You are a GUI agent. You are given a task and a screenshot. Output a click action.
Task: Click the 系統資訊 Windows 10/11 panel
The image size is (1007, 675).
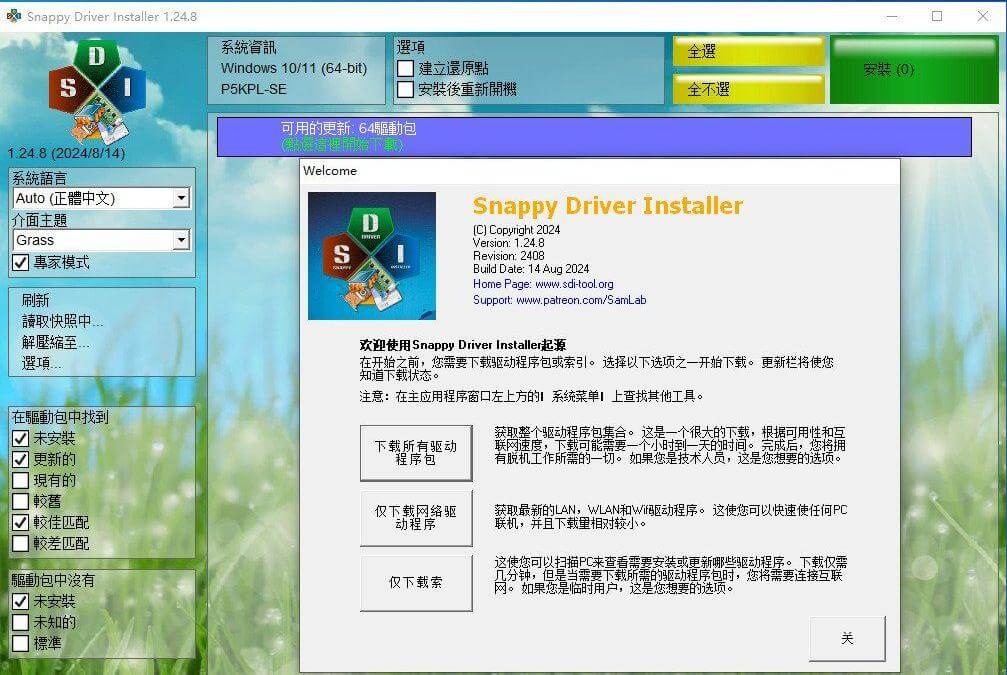click(296, 70)
